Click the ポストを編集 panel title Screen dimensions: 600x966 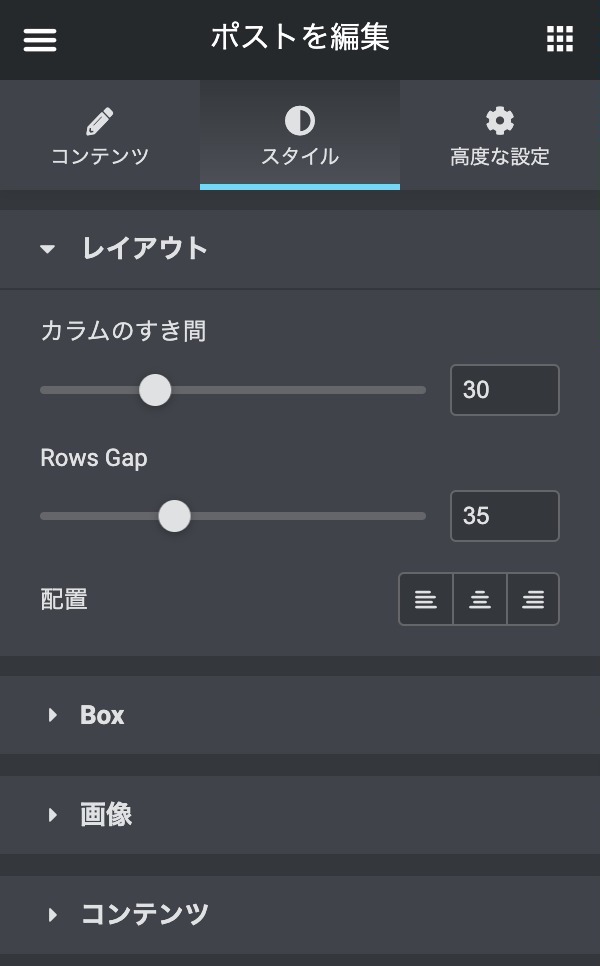point(300,38)
